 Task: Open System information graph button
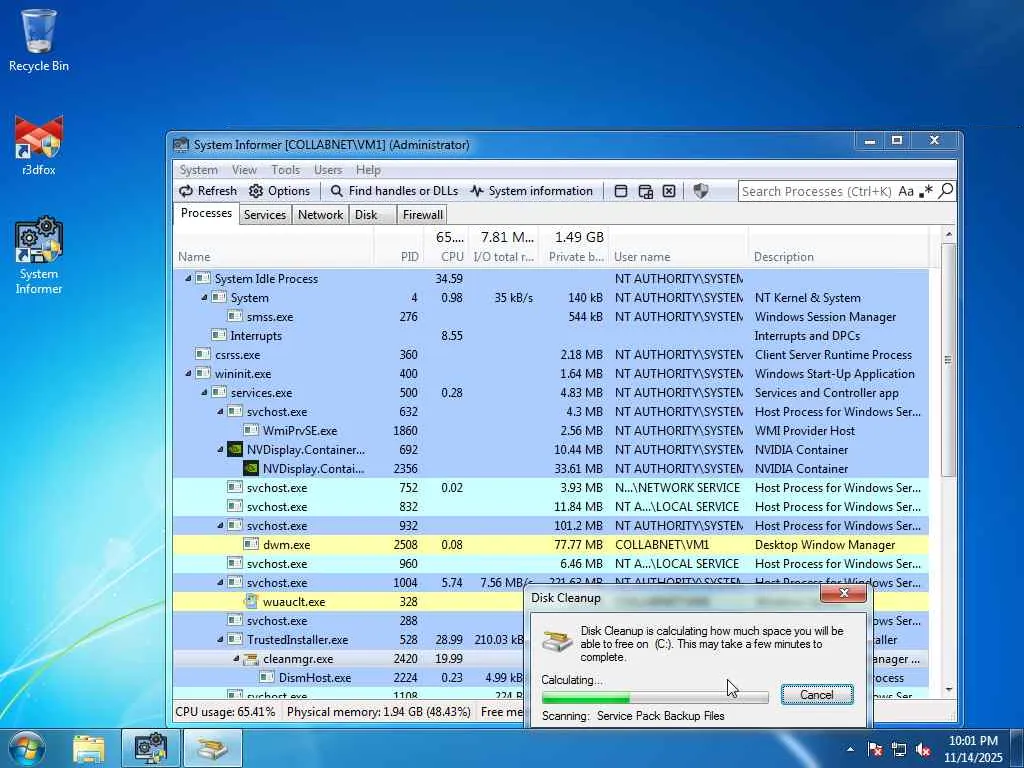point(532,191)
